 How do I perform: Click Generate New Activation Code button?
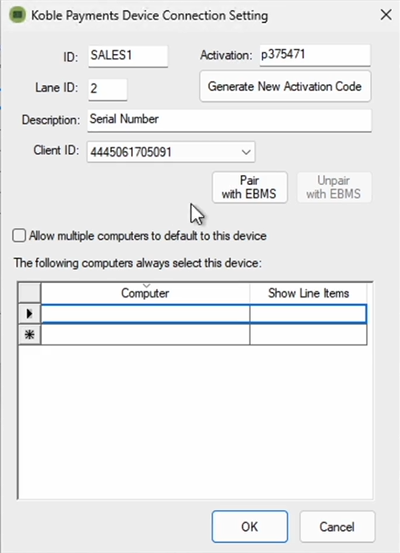(285, 86)
